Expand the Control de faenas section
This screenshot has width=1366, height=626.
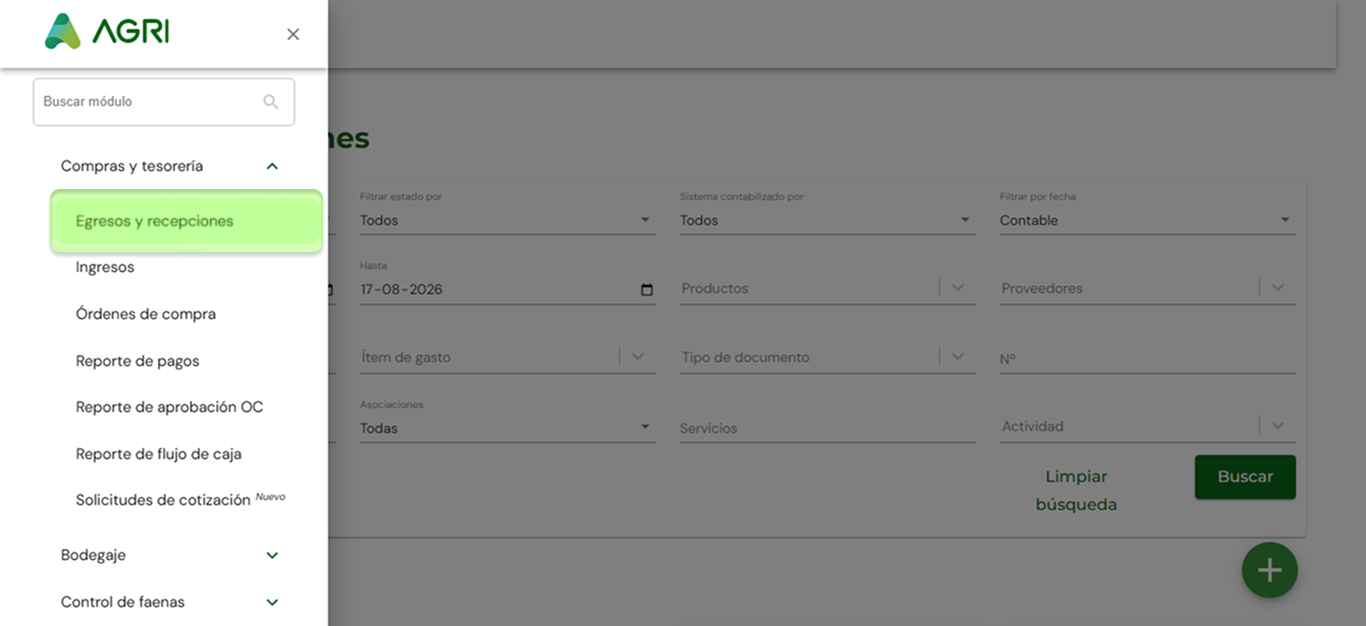pos(170,602)
